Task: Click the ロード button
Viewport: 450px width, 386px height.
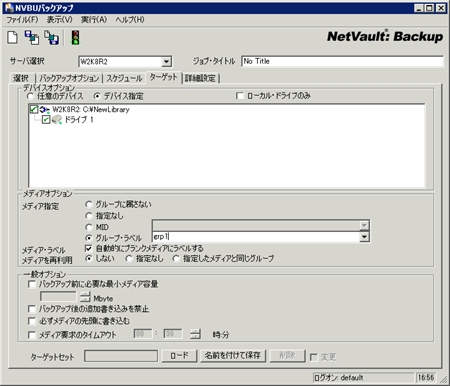Action: pos(179,356)
